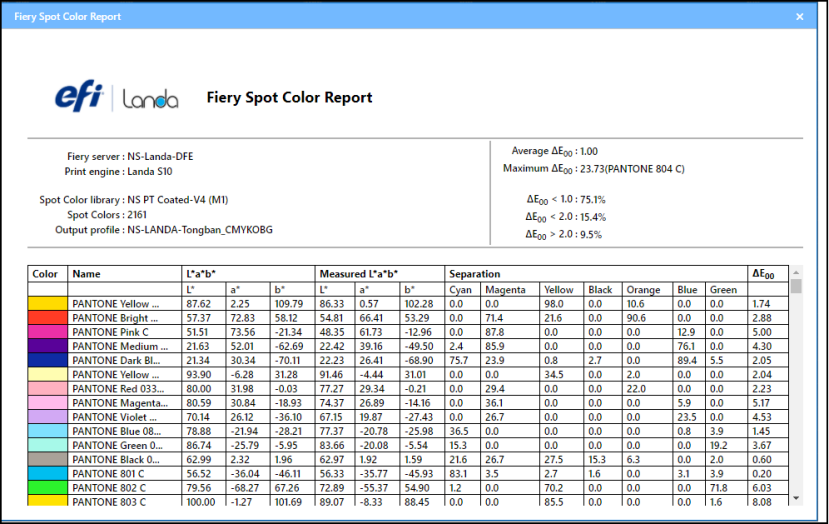Click the ΔE00 > 2.0 : 9.5% line
829x524 pixels.
coord(564,234)
